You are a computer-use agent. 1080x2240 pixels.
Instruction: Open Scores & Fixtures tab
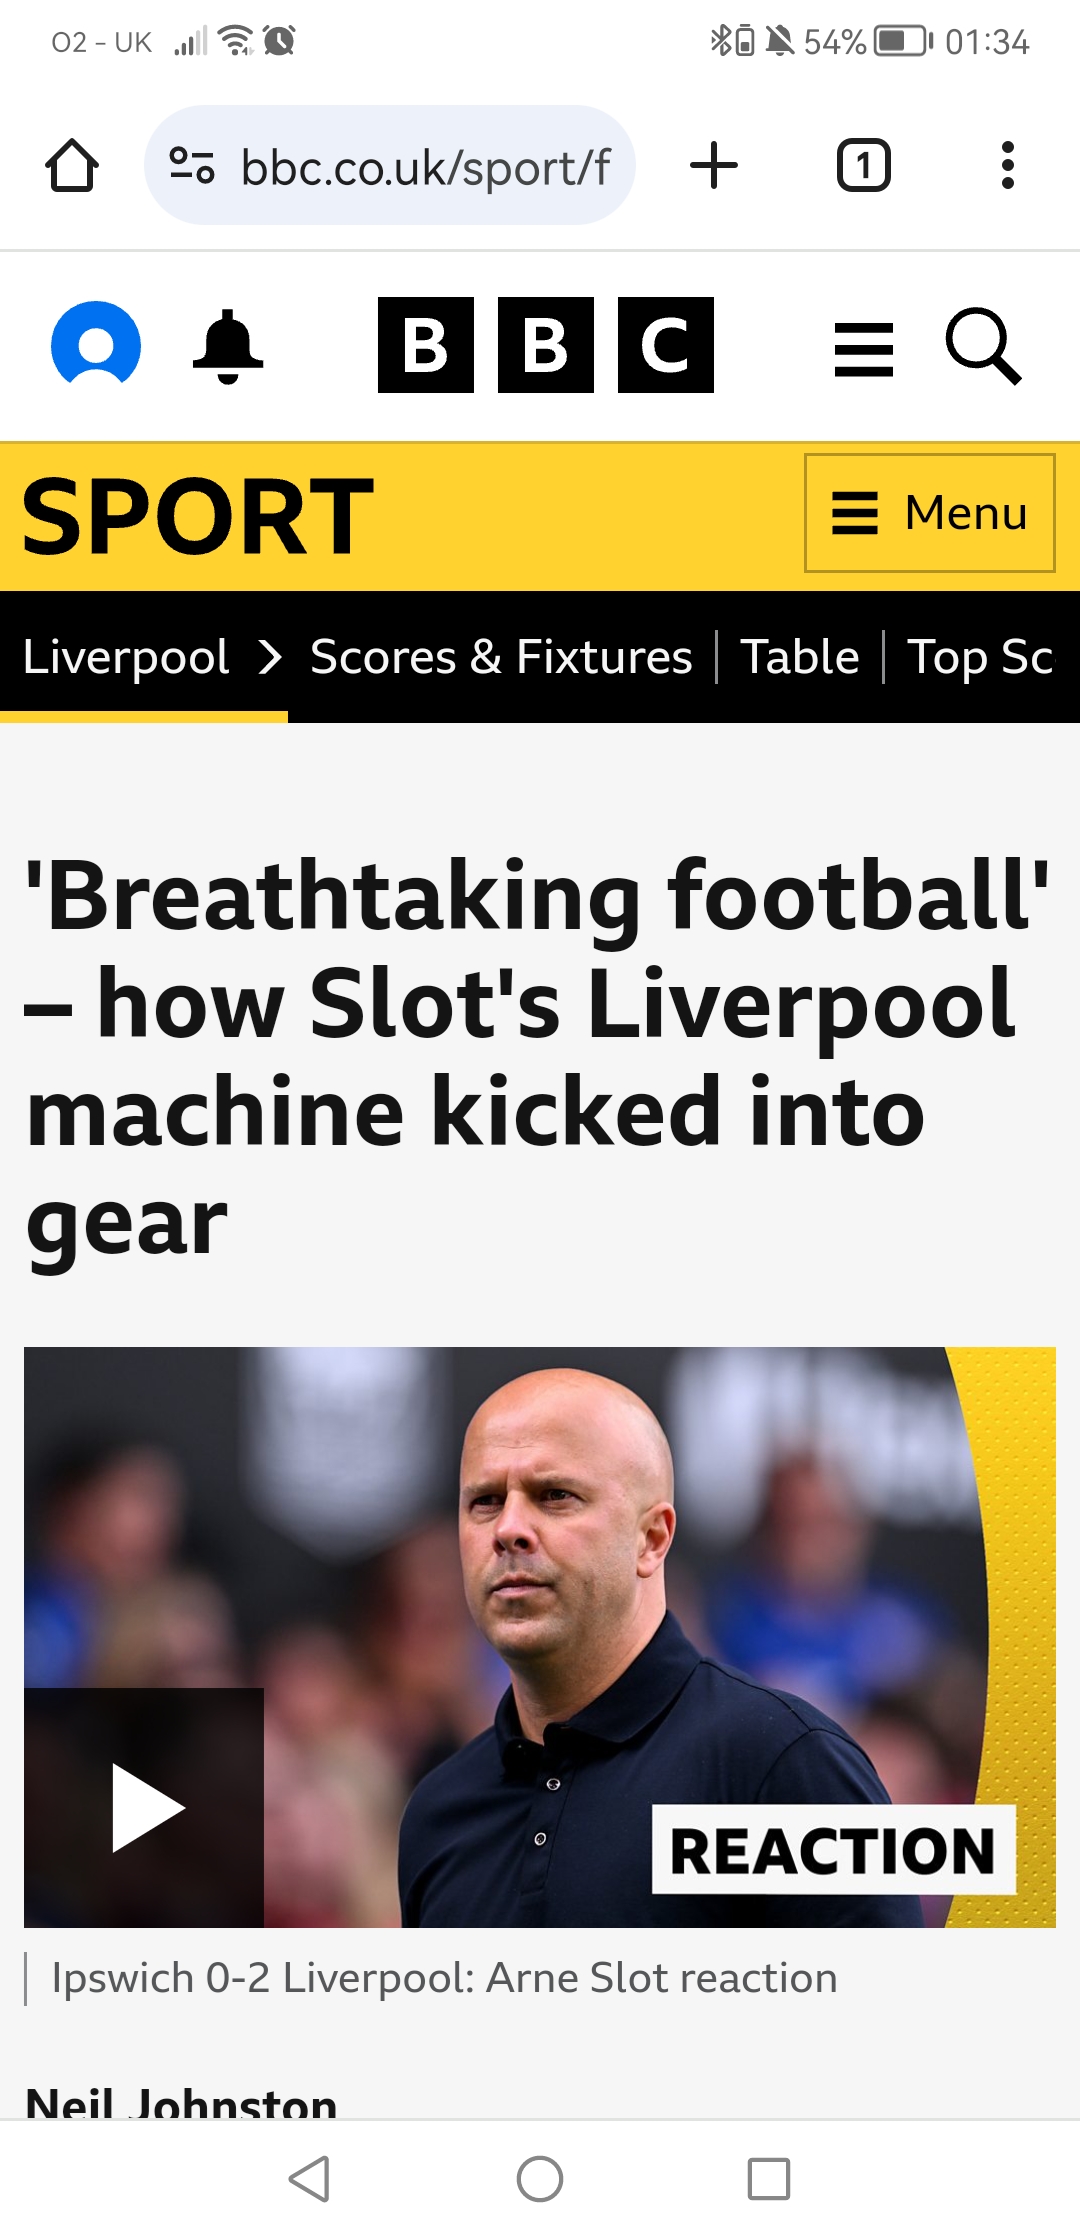coord(501,657)
